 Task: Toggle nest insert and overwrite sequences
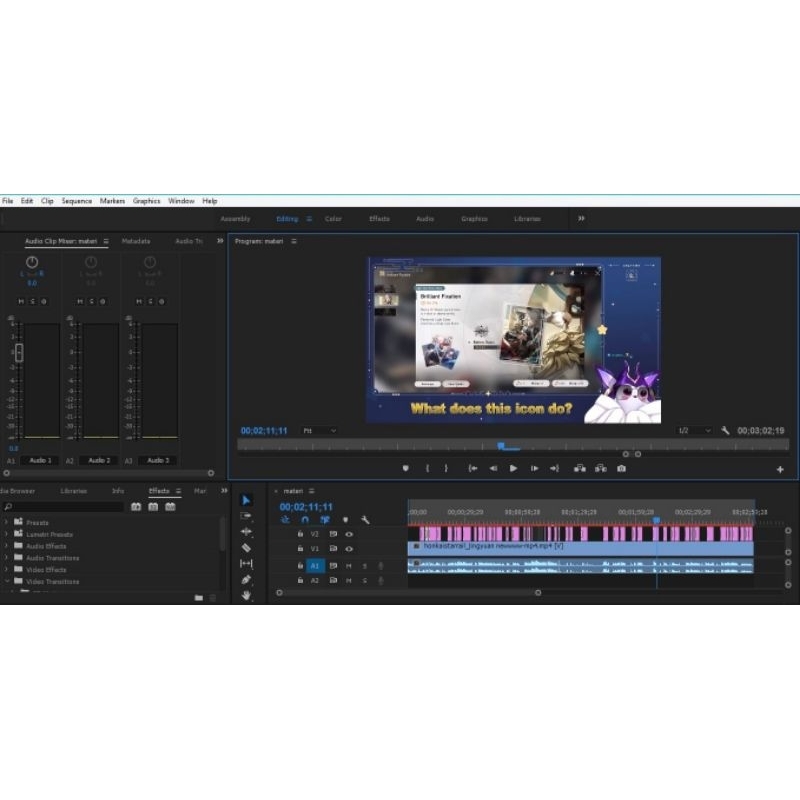tap(285, 520)
